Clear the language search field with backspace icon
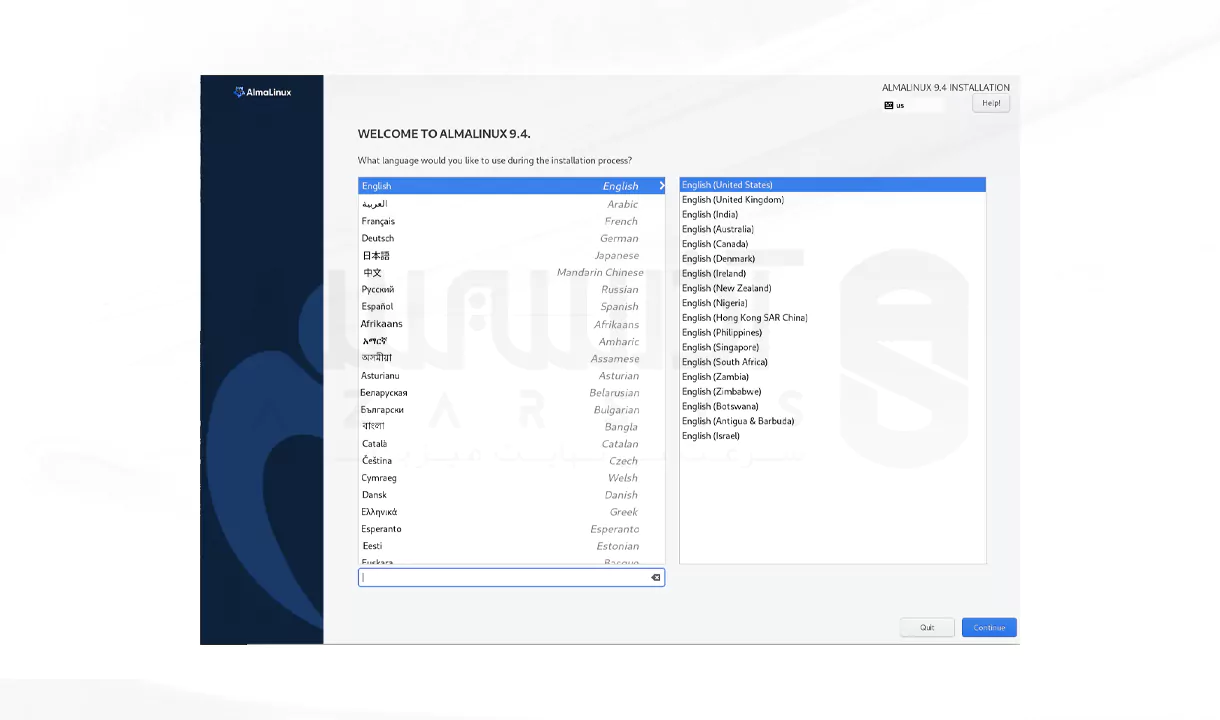The height and width of the screenshot is (720, 1220). (656, 577)
